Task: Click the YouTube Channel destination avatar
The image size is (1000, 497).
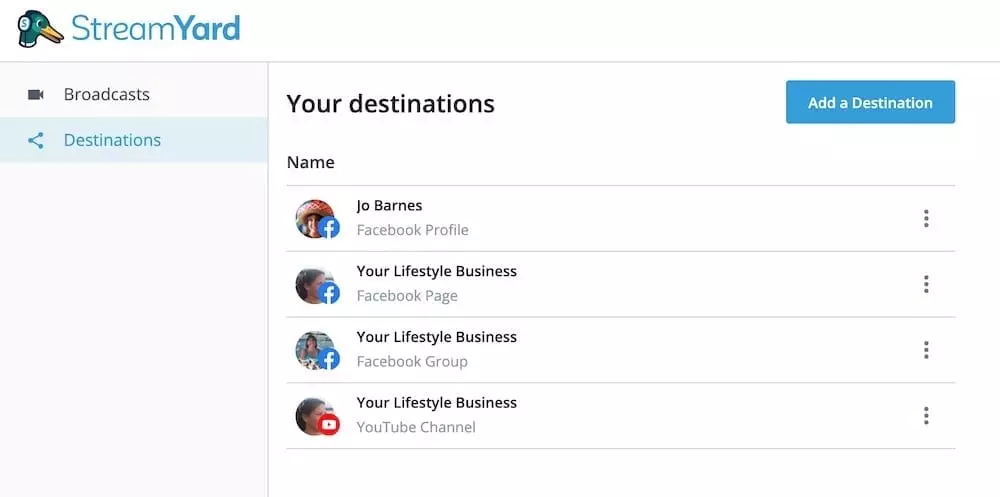Action: click(x=316, y=416)
